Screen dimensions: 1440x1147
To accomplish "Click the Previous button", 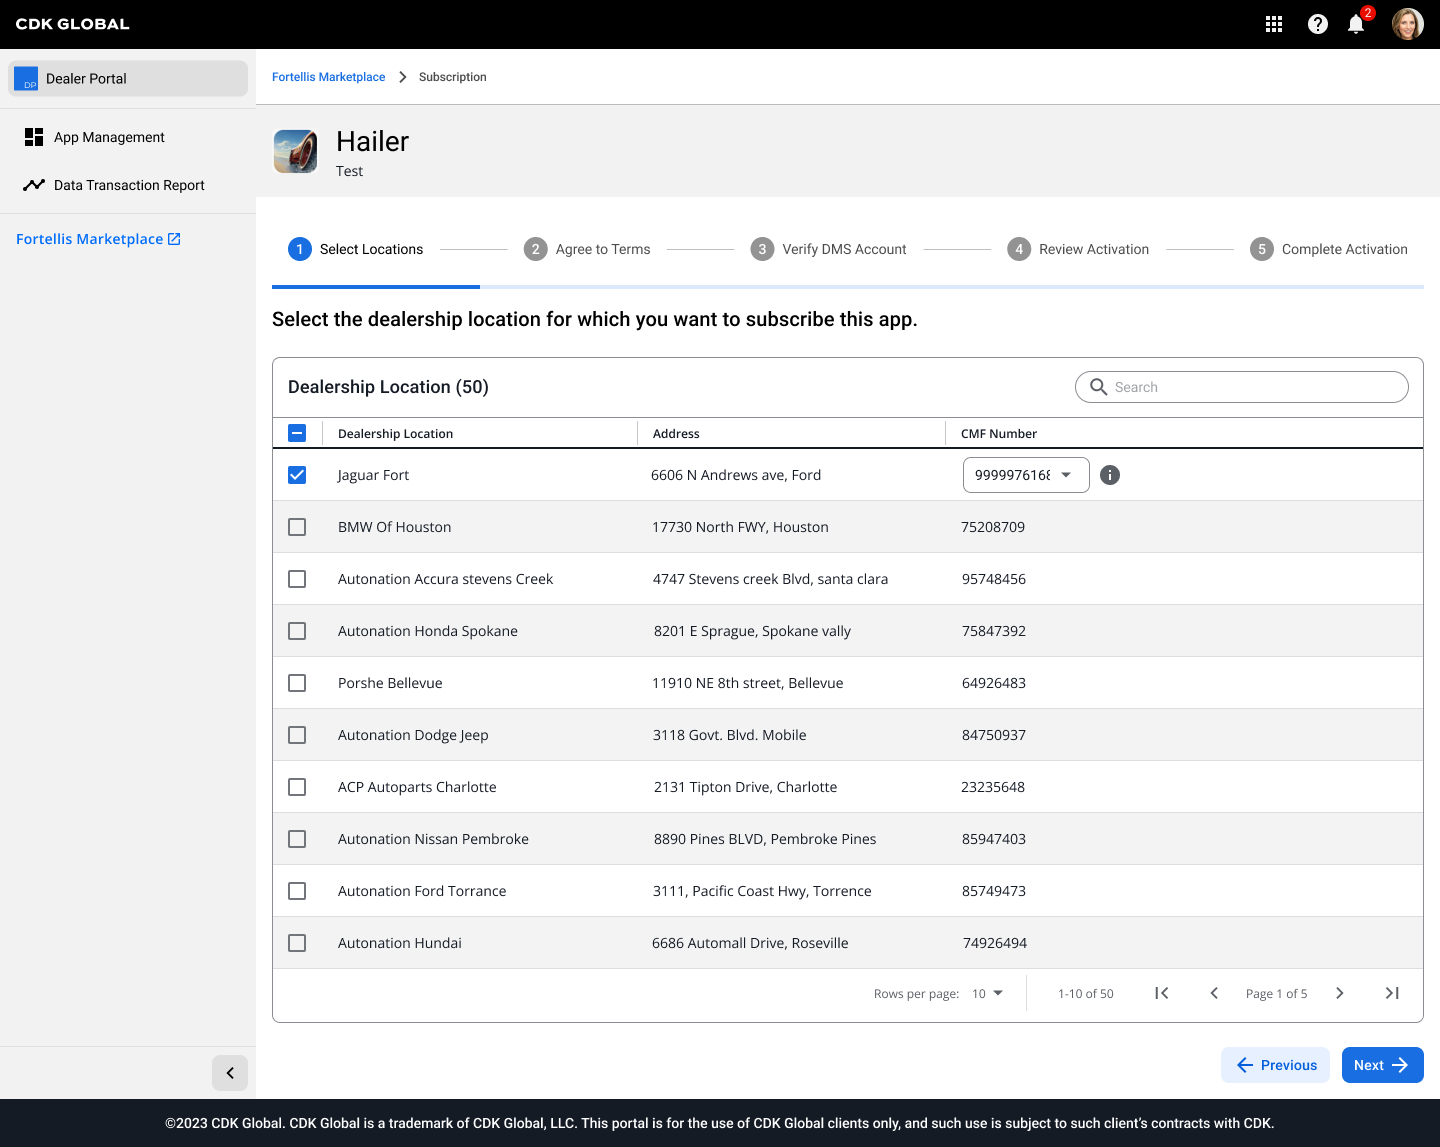I will [x=1276, y=1065].
